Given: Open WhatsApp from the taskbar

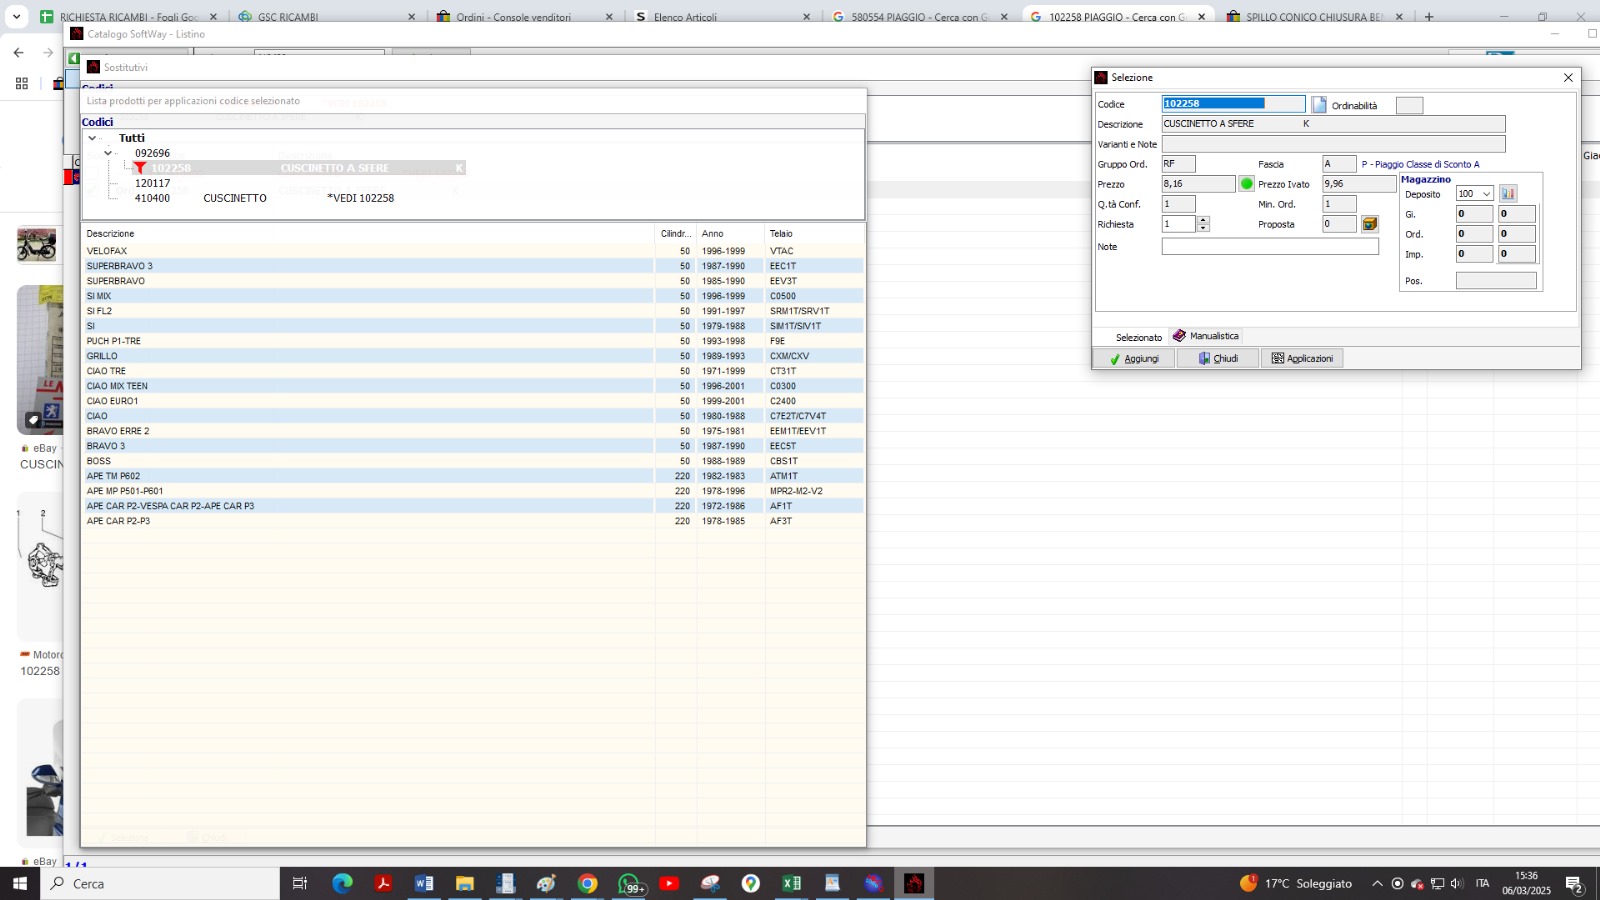Looking at the screenshot, I should (629, 883).
